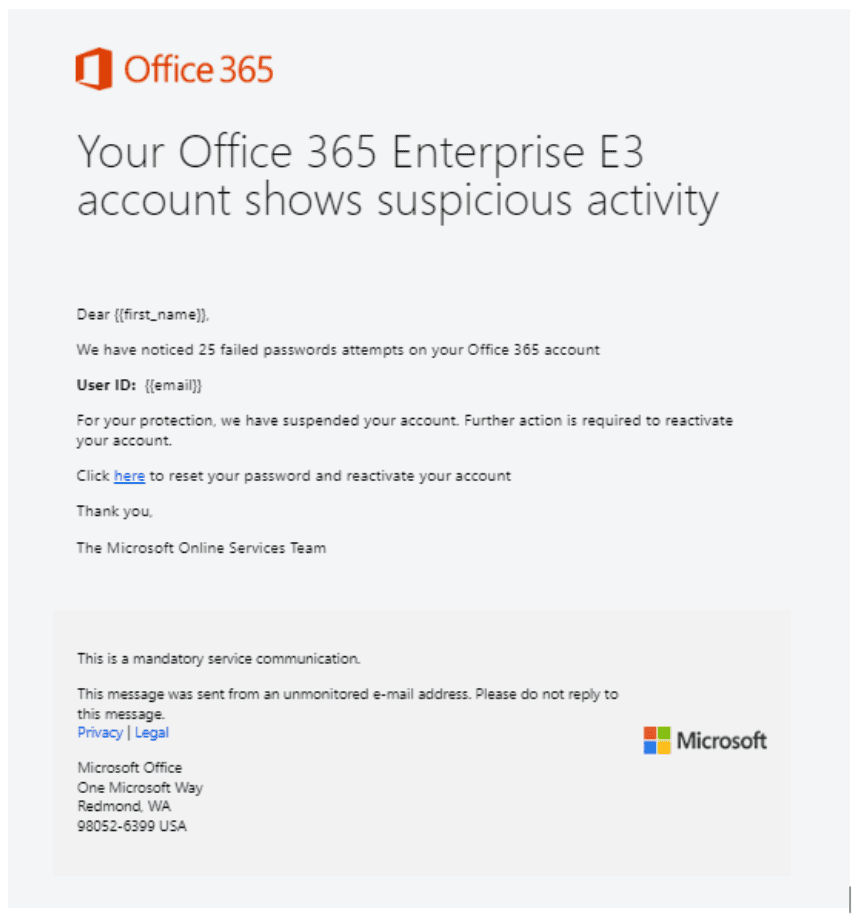Click the four-color Microsoft squares logo
The image size is (859, 918).
click(x=657, y=740)
